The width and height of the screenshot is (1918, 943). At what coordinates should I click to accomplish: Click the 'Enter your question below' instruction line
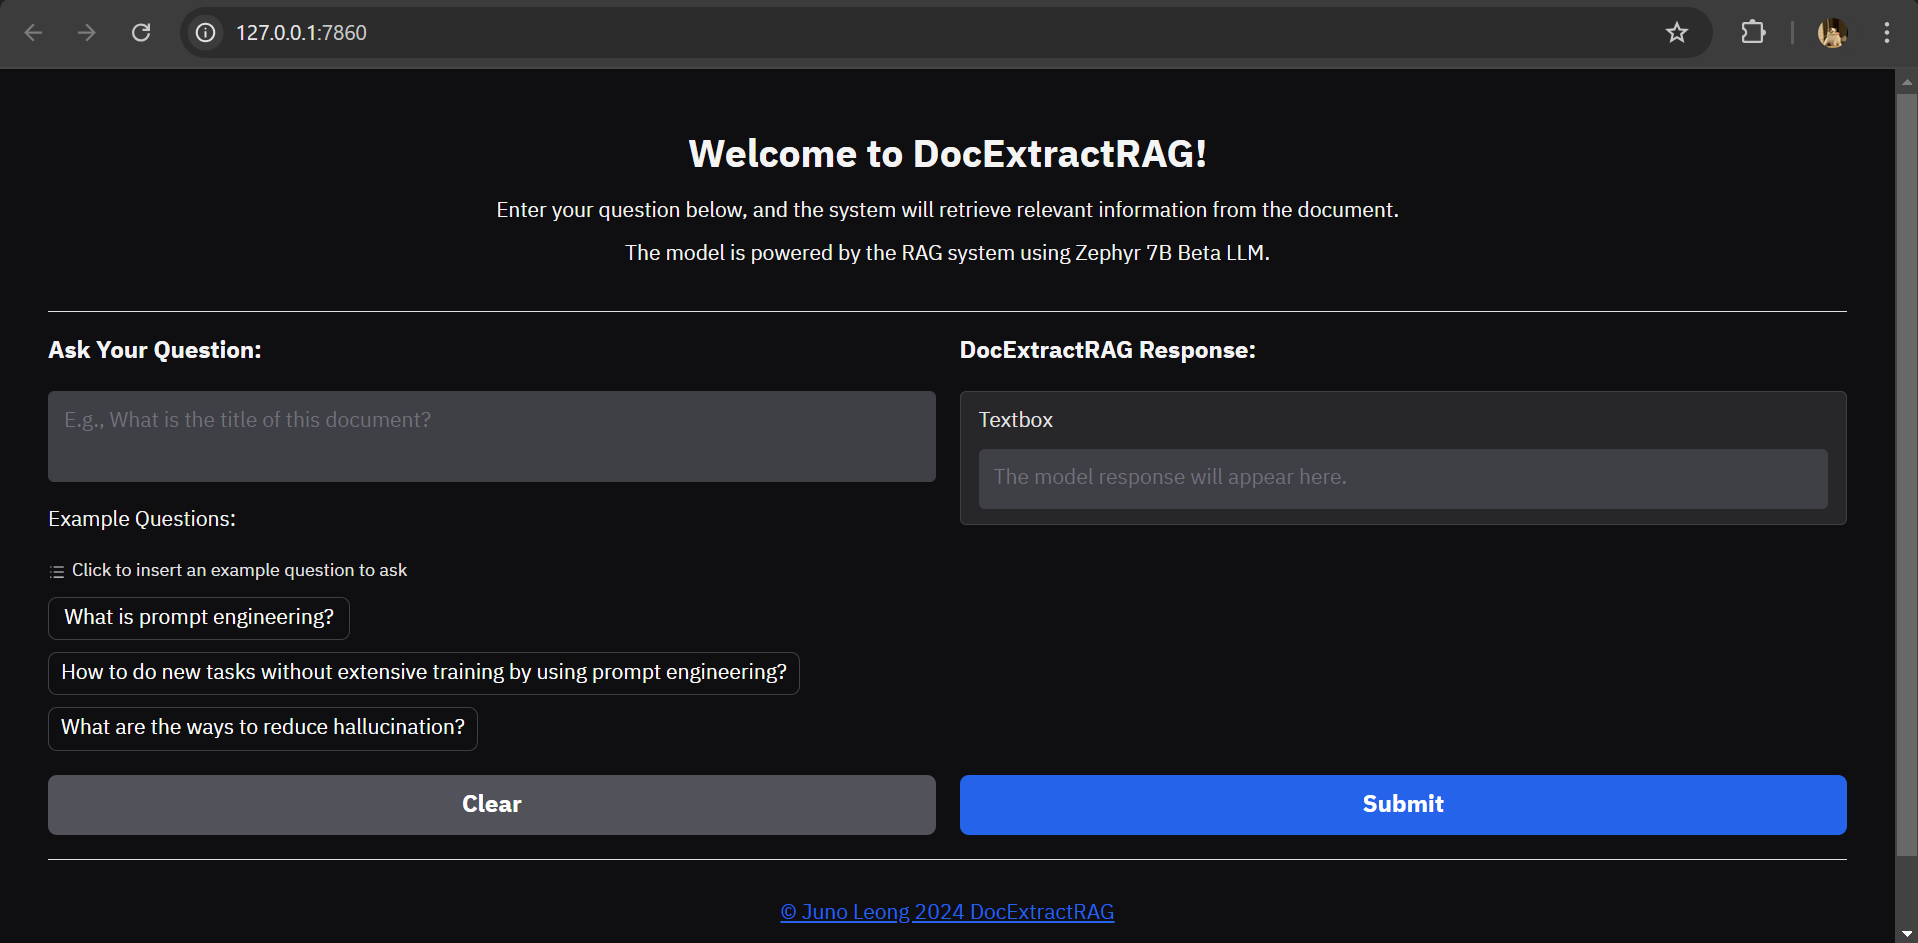[947, 210]
